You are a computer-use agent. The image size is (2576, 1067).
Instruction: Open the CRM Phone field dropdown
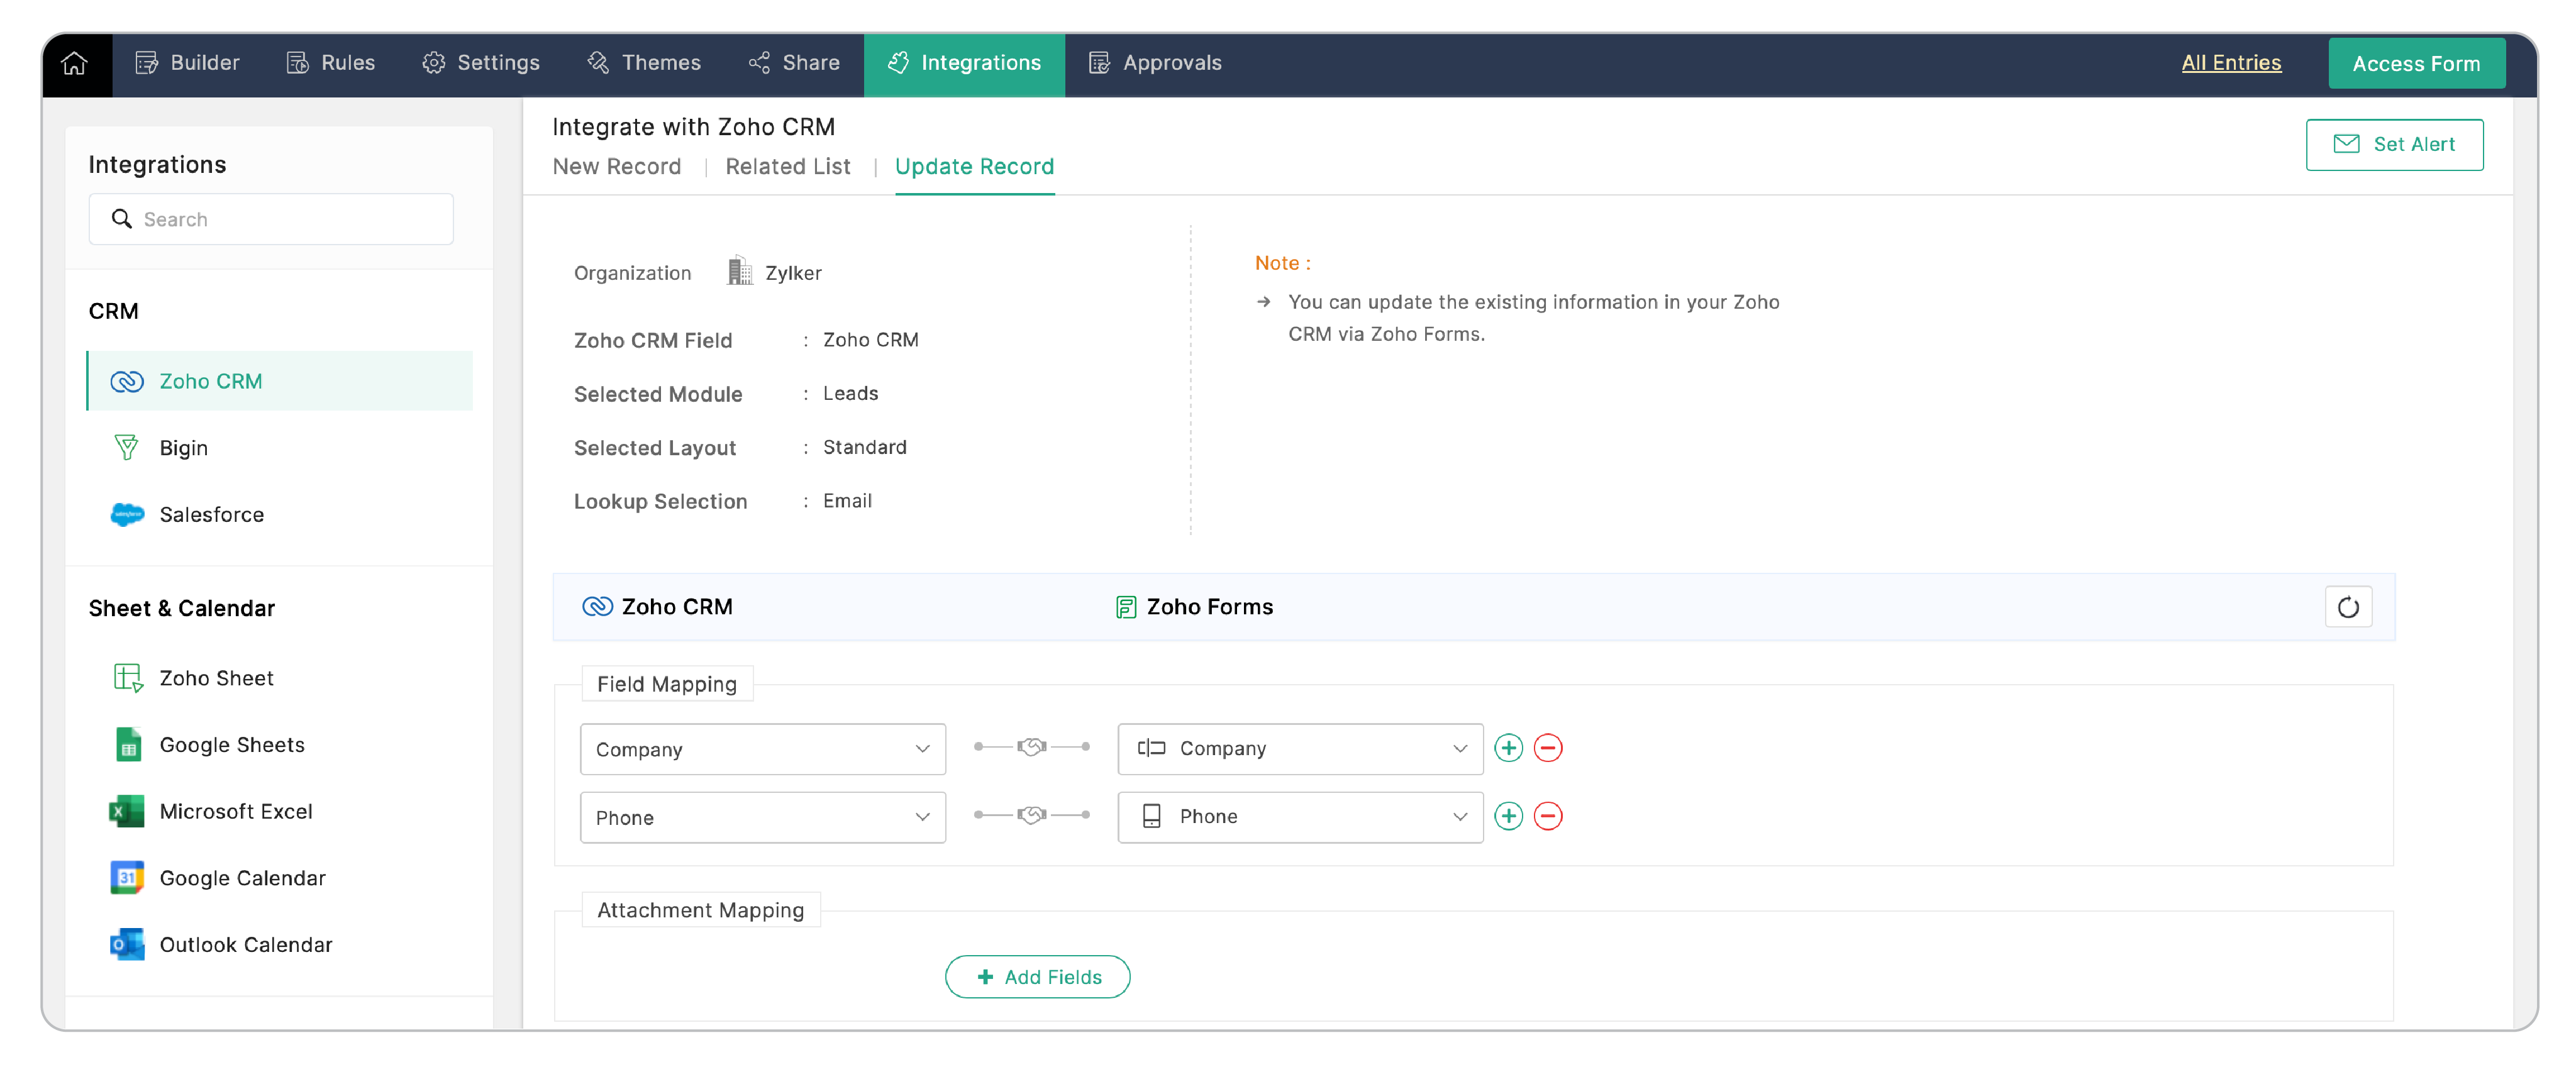(762, 817)
